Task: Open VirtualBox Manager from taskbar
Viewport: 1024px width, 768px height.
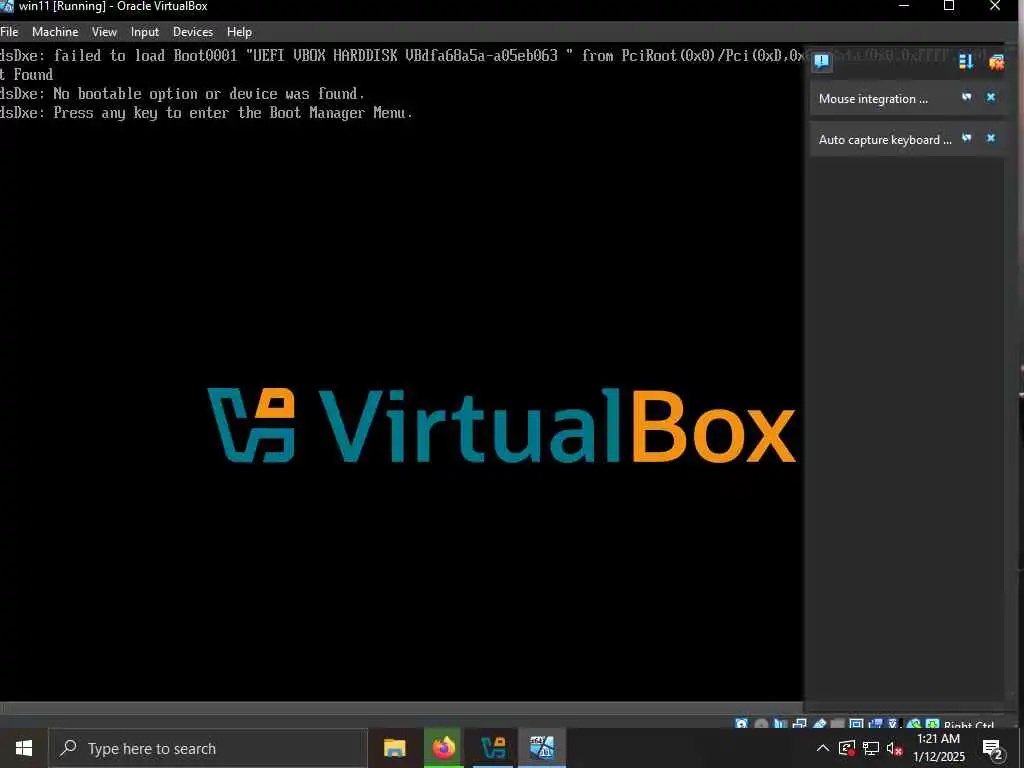Action: (493, 748)
